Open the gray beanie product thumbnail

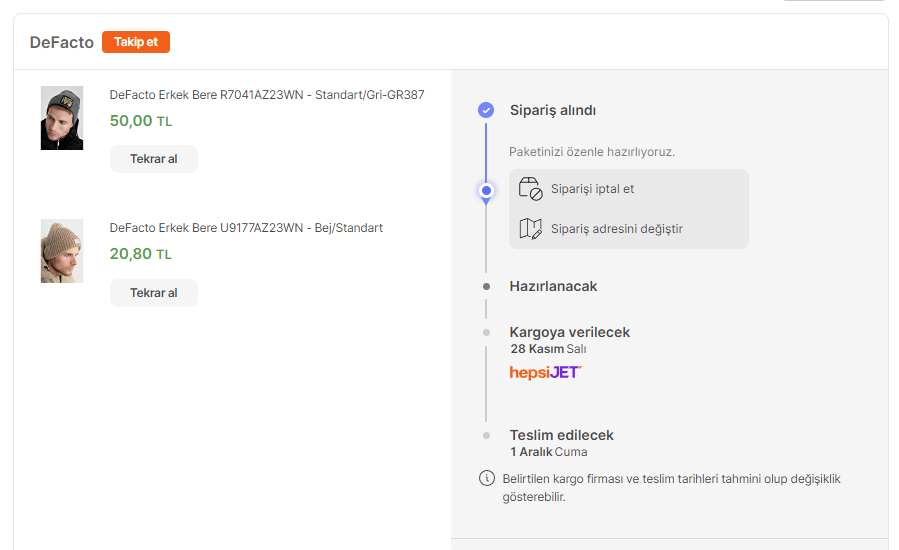[x=62, y=118]
